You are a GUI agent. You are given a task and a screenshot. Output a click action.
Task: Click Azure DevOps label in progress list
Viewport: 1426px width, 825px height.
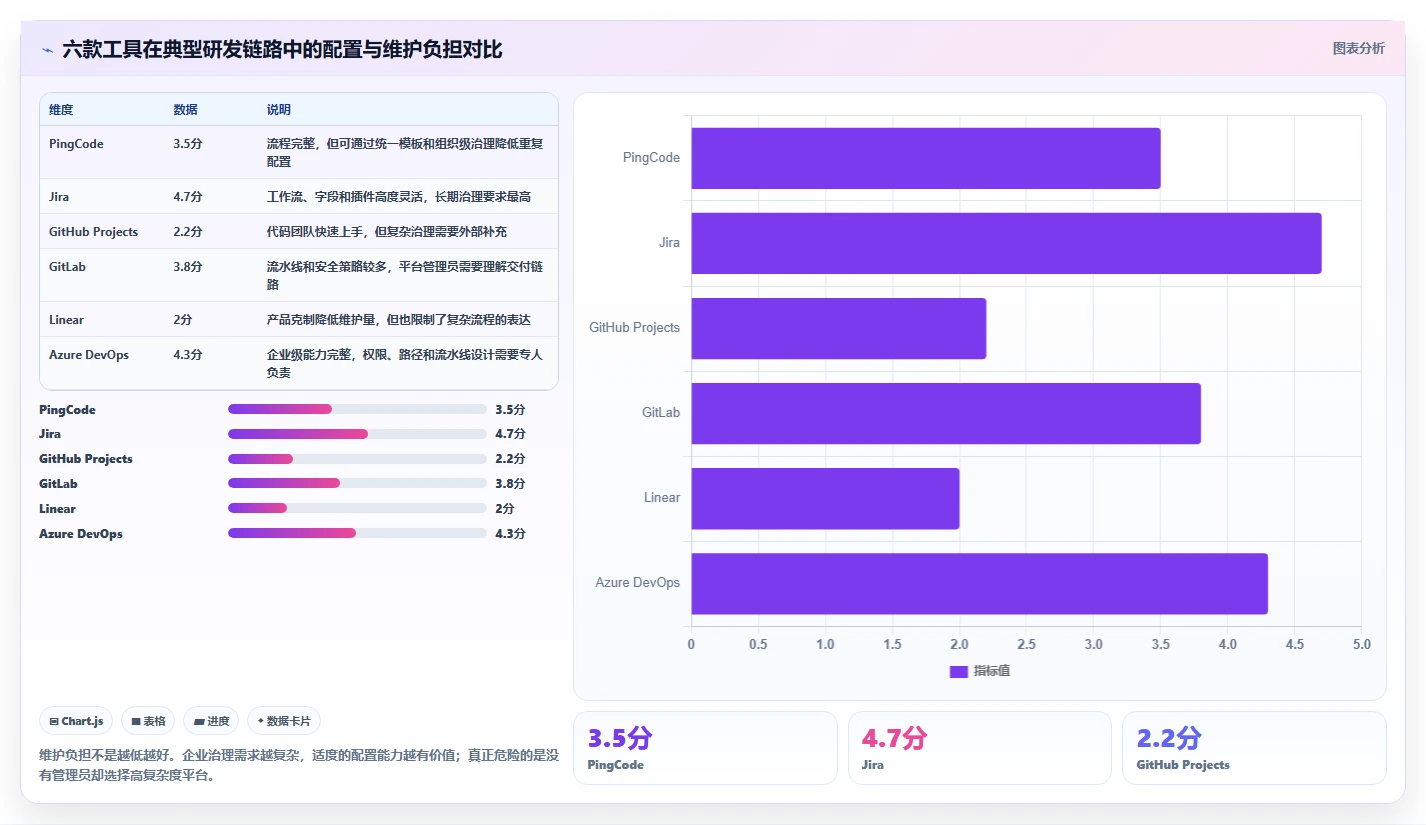[81, 533]
